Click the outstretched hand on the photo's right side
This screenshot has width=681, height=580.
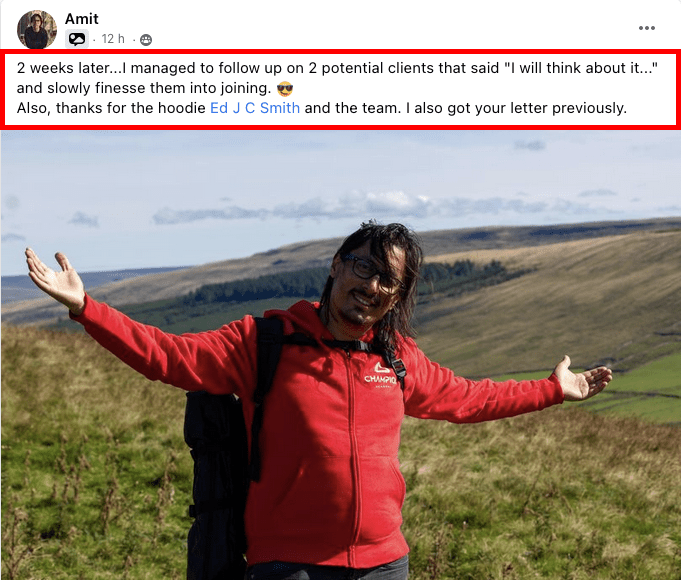click(x=582, y=378)
